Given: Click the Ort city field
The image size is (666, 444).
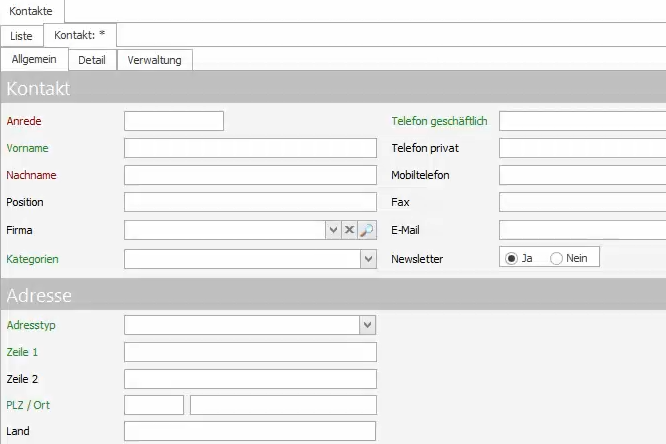Looking at the screenshot, I should 283,405.
